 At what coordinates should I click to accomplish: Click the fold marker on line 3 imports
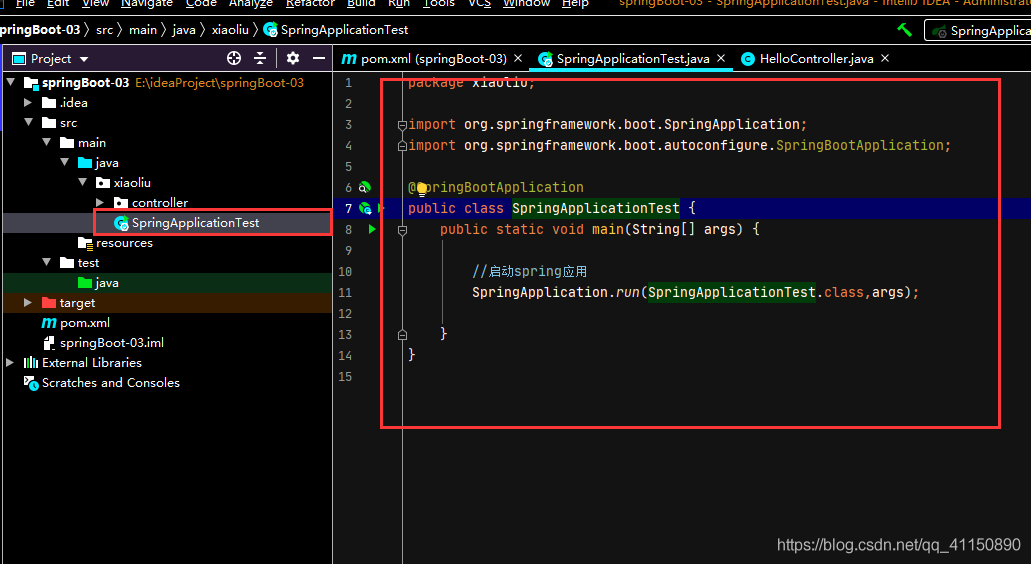(x=402, y=125)
